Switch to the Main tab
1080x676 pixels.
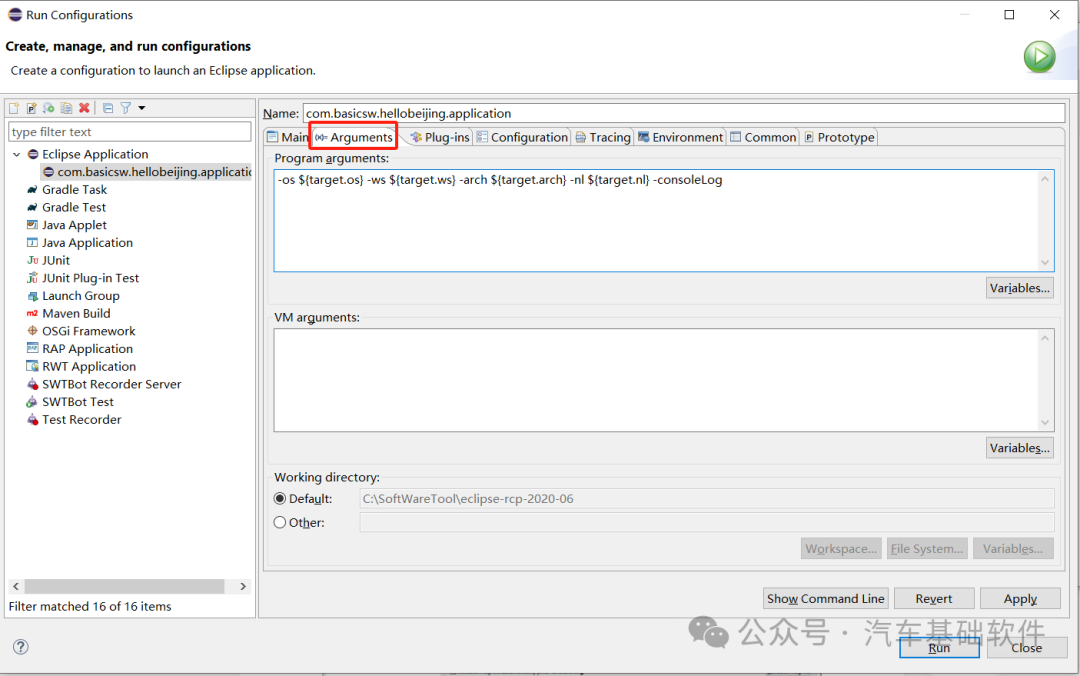click(x=287, y=137)
